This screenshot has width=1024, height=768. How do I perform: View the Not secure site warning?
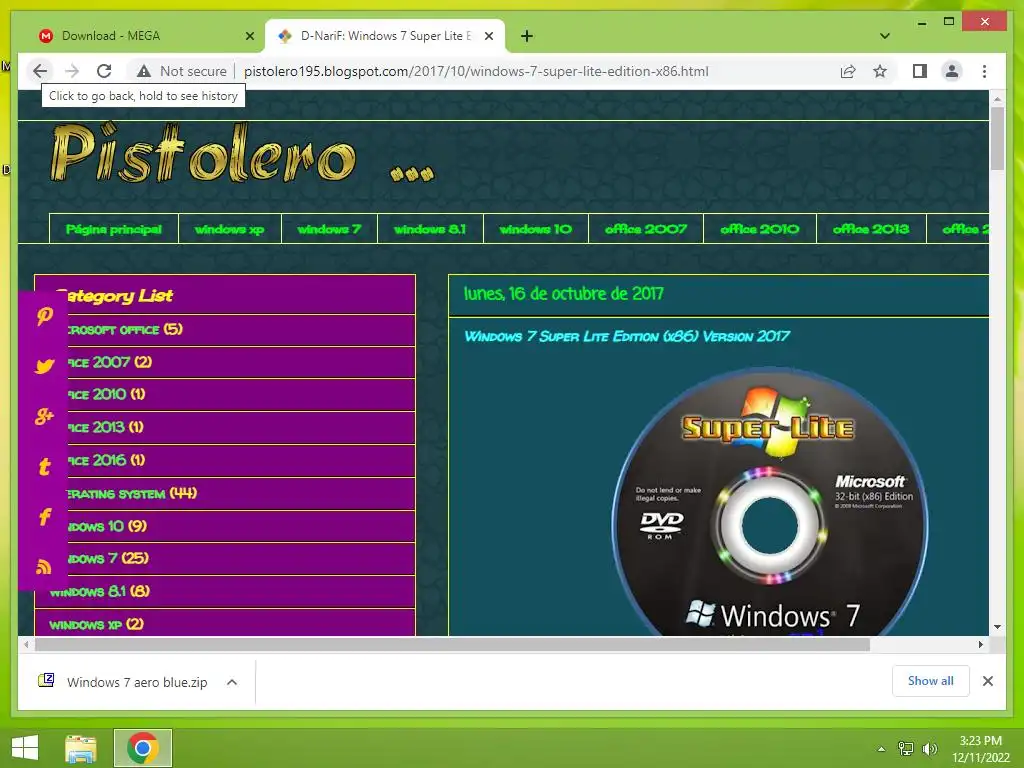[x=182, y=71]
